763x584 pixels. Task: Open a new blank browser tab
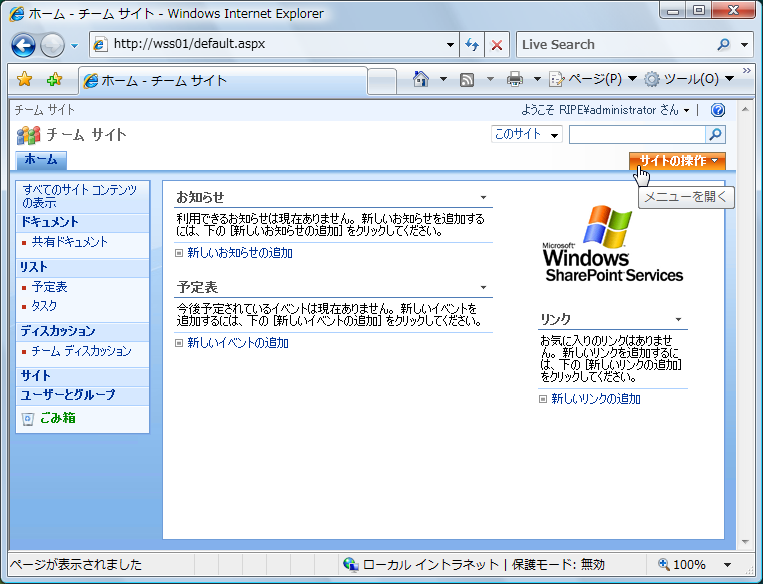[382, 81]
